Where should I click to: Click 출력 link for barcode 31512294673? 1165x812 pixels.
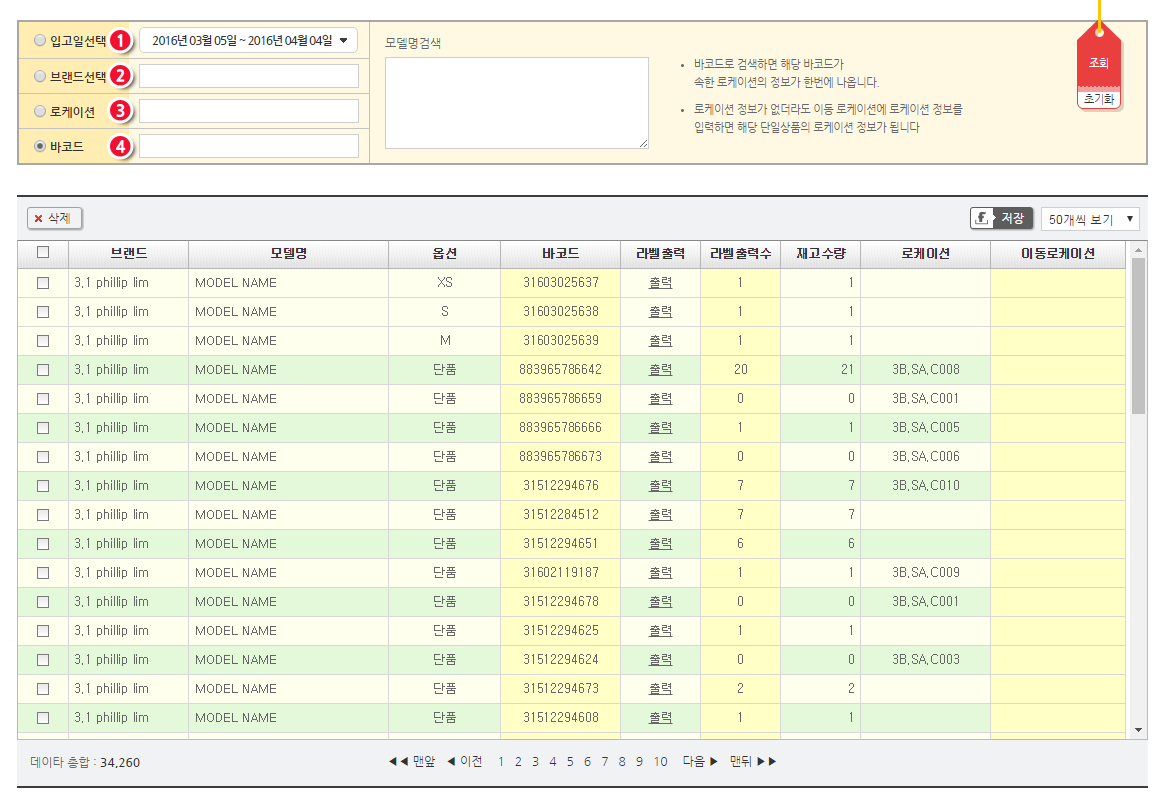[x=661, y=688]
